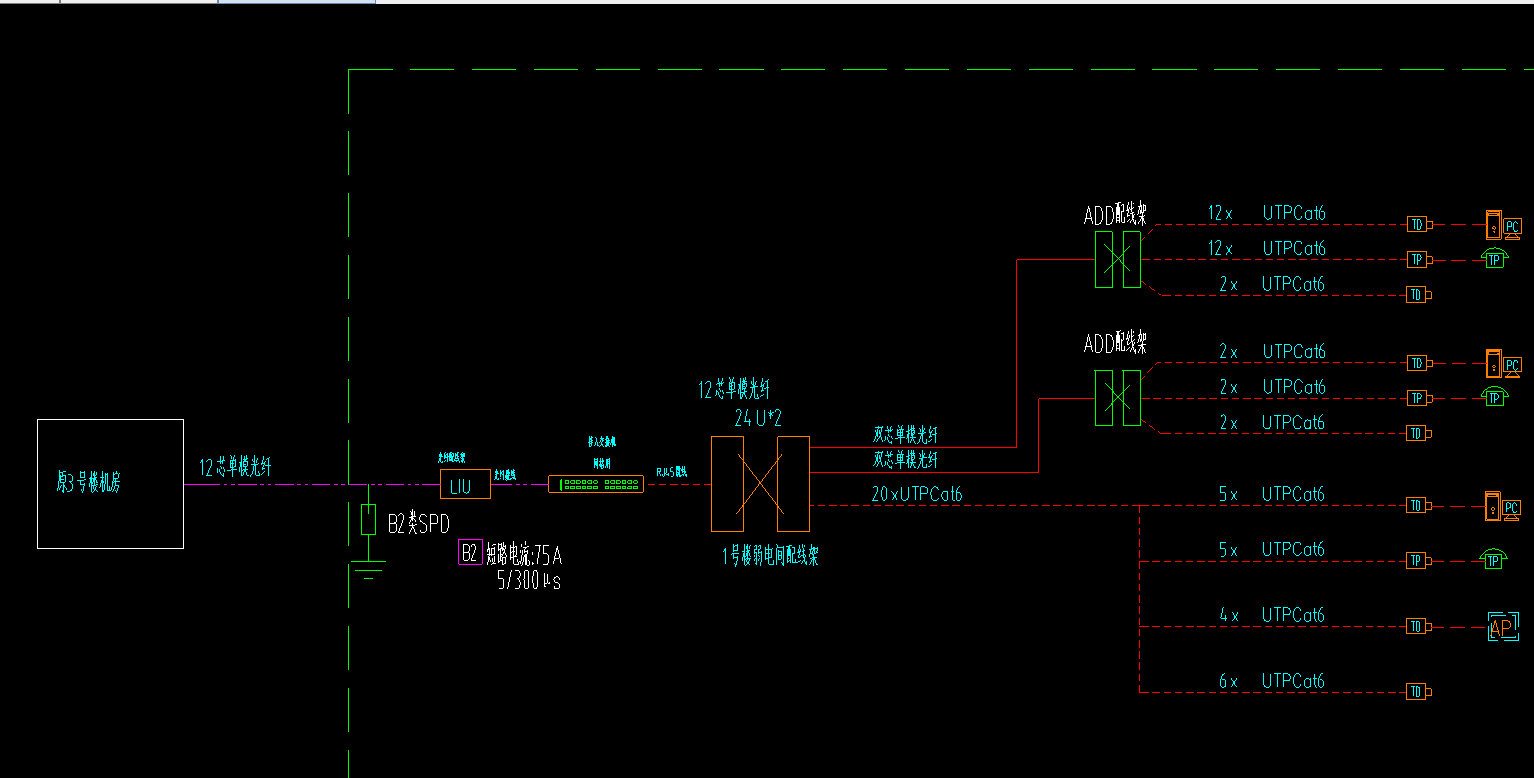Image resolution: width=1534 pixels, height=778 pixels.
Task: Click the TD outlet on the 12 x row
Action: coord(1419,224)
